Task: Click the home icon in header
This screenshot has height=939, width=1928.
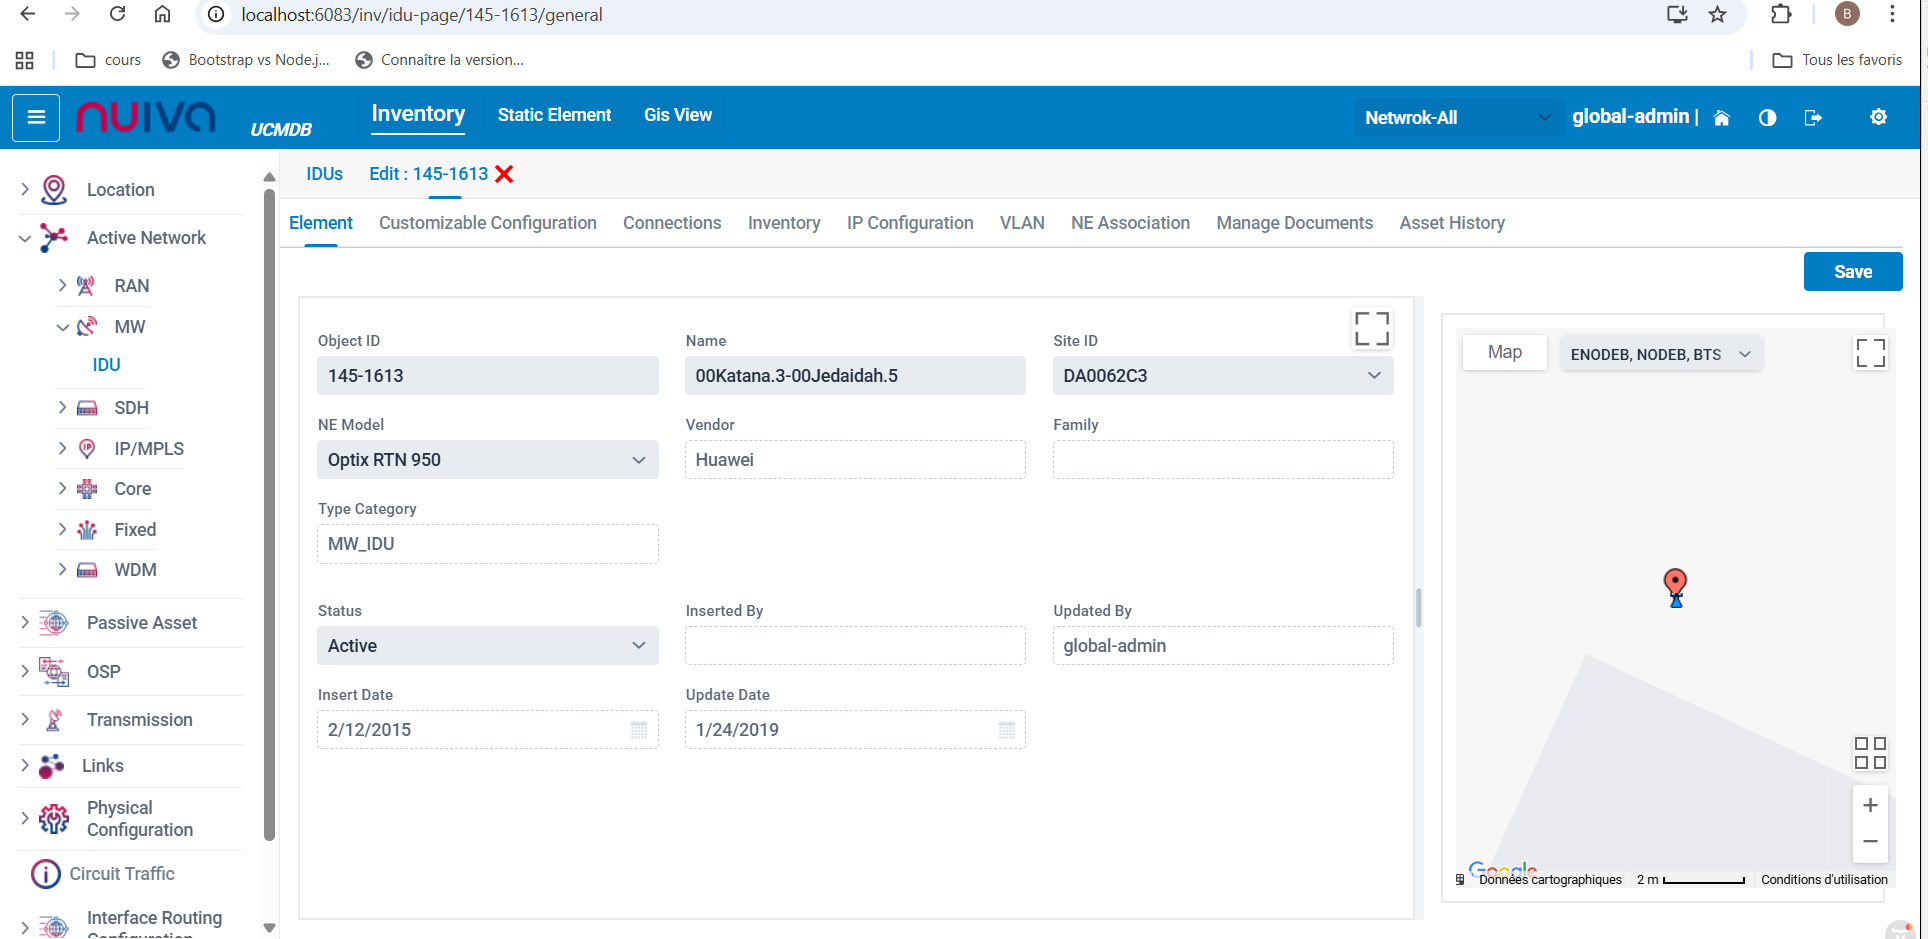Action: click(1721, 118)
